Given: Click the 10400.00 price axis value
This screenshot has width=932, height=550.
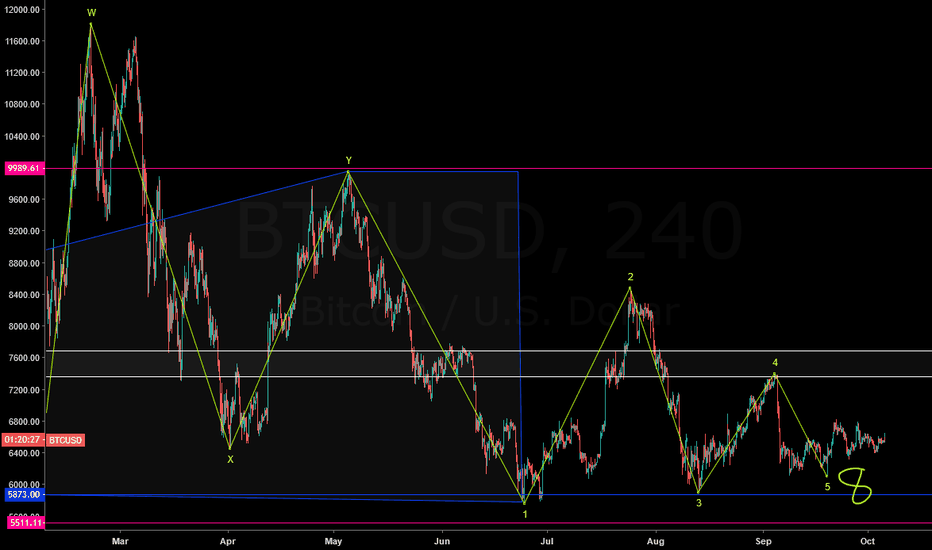Looking at the screenshot, I should tap(23, 136).
